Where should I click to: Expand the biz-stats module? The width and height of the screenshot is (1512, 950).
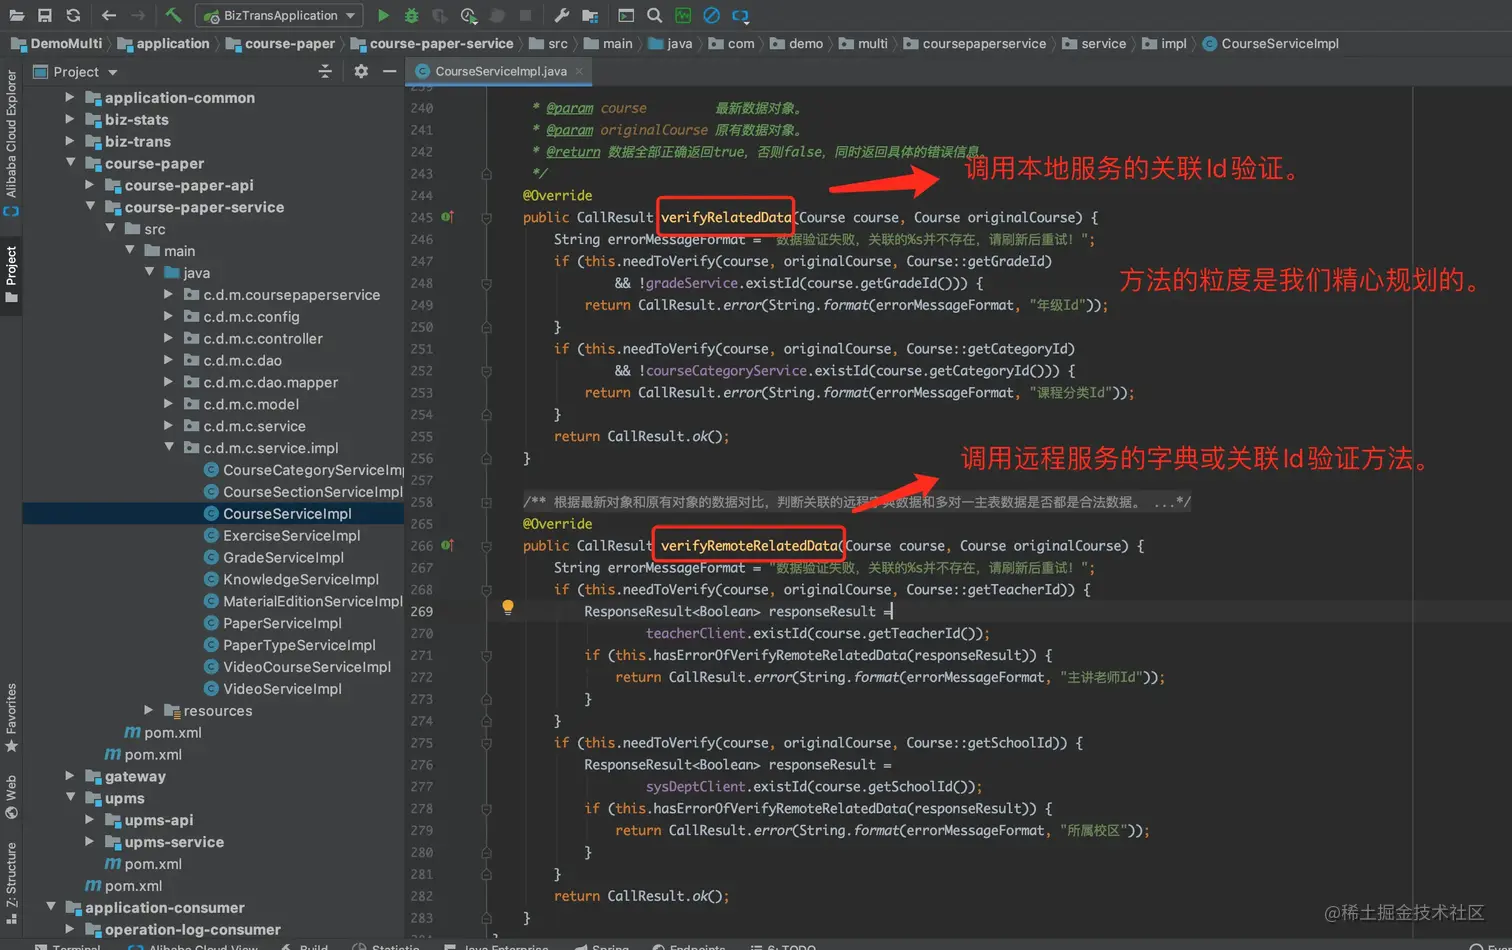click(70, 119)
